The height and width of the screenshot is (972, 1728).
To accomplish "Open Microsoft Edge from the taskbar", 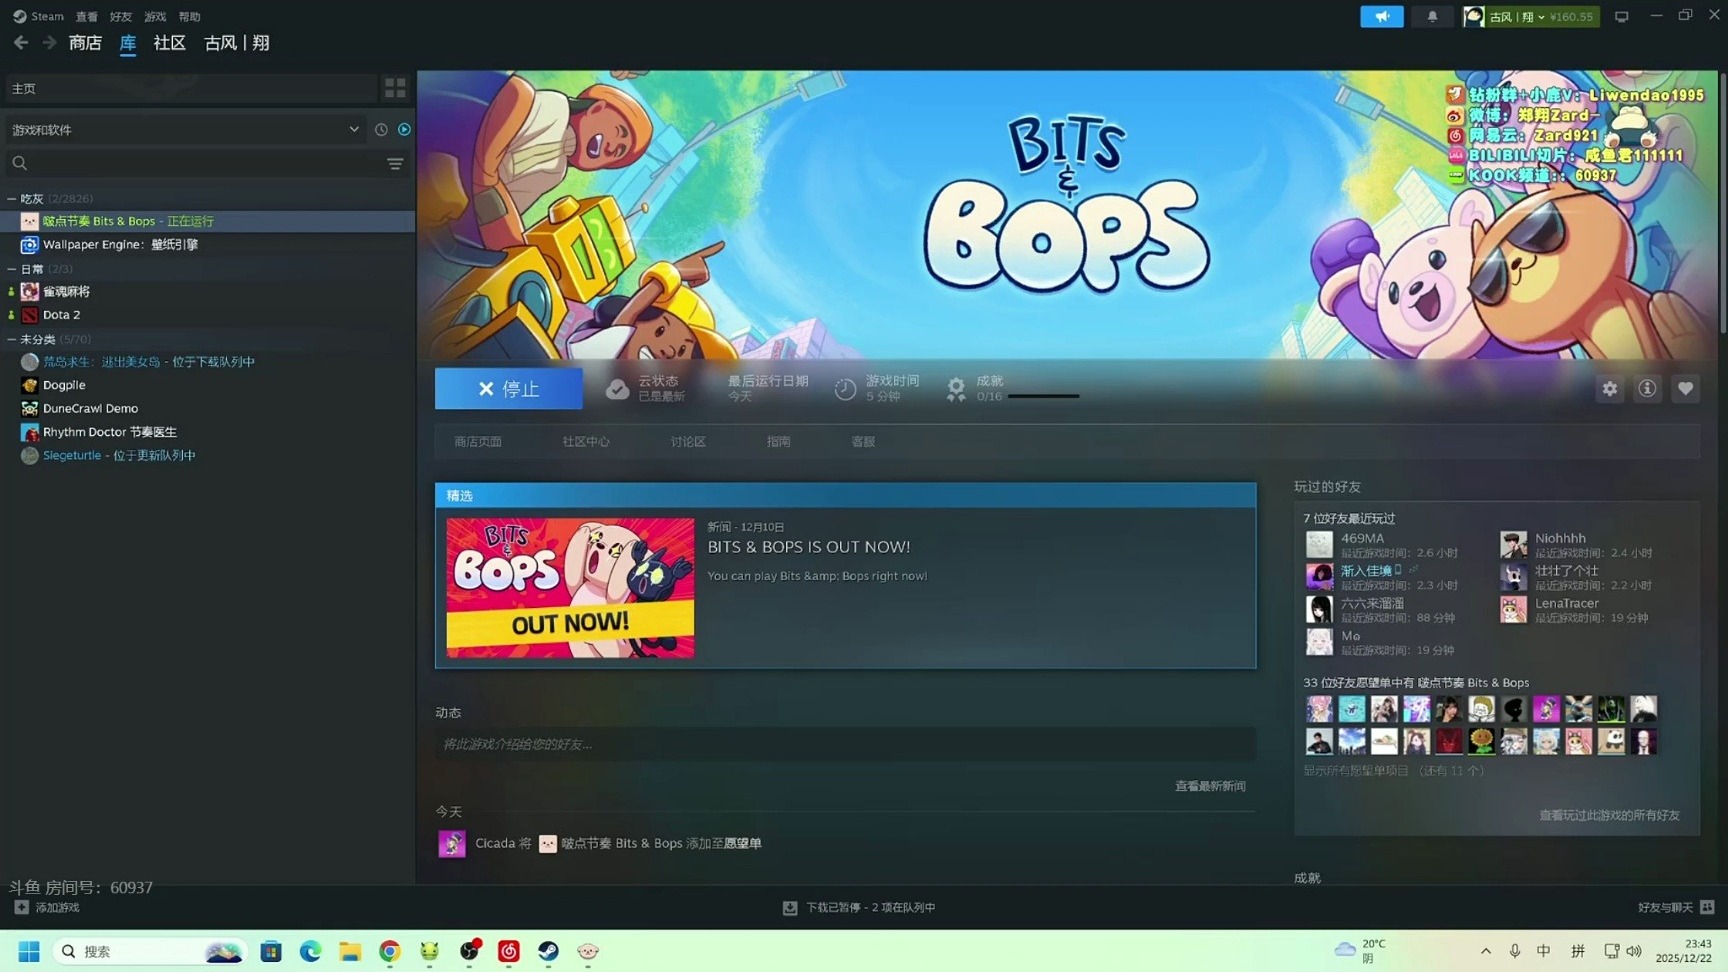I will tap(310, 951).
